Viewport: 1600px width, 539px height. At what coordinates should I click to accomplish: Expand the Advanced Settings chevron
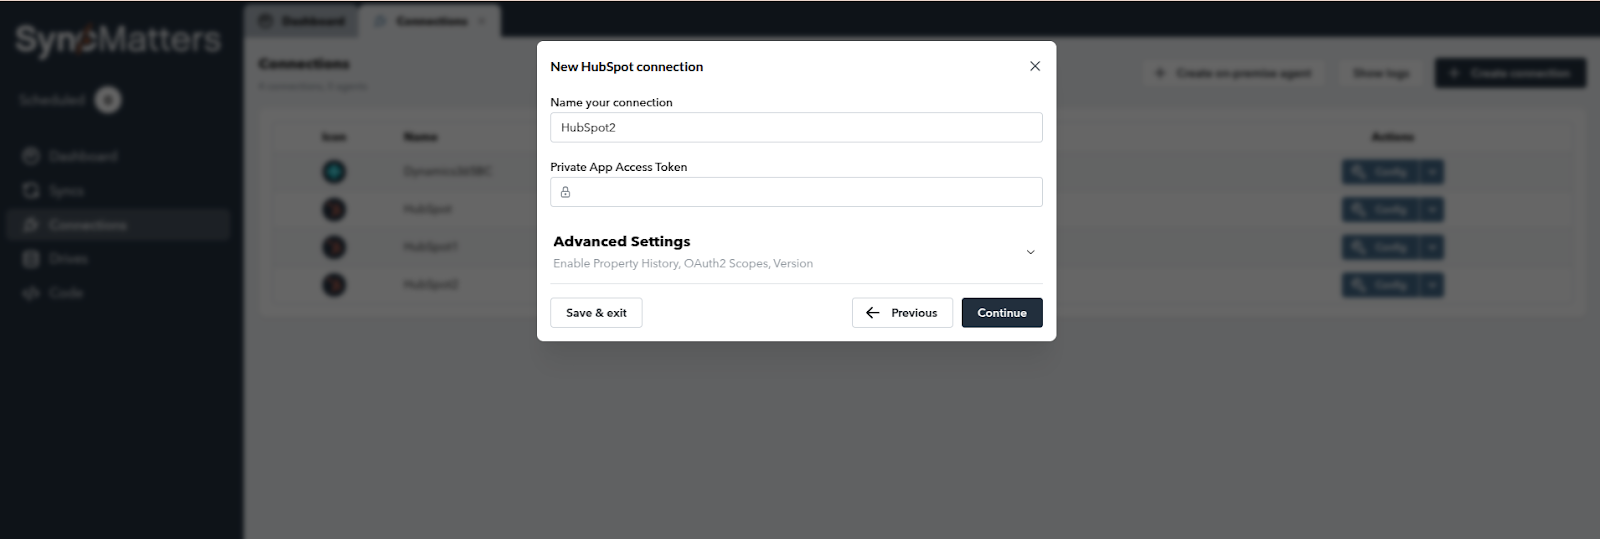coord(1030,252)
